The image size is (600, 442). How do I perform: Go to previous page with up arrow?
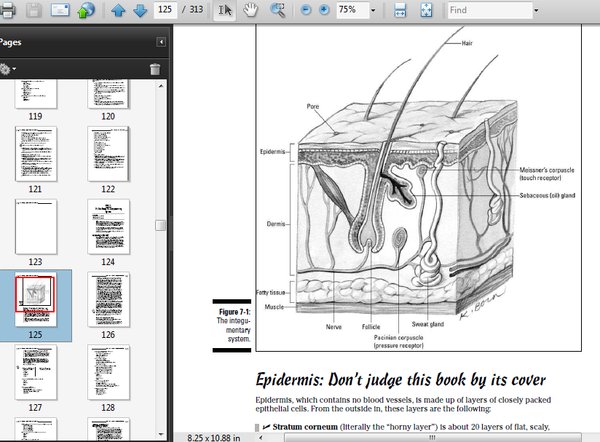tap(118, 10)
